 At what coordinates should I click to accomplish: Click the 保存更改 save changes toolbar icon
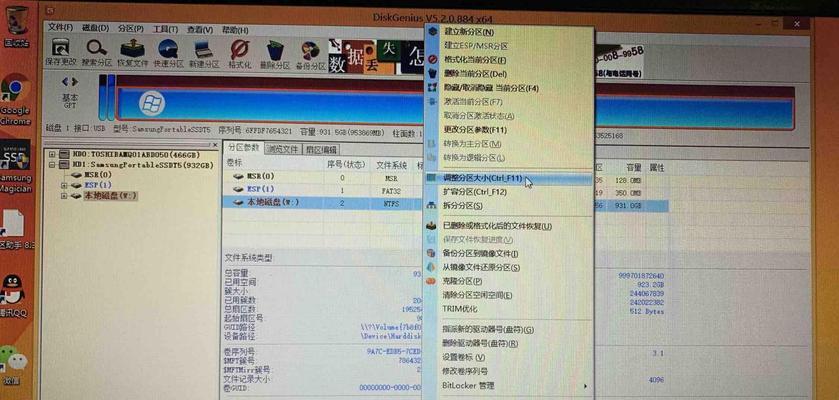[x=60, y=54]
